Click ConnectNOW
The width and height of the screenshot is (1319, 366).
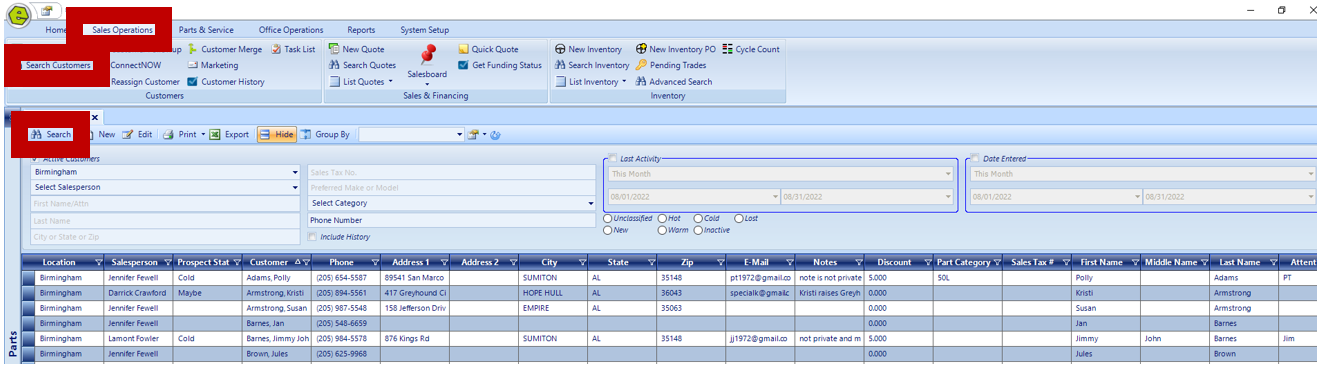pos(135,65)
